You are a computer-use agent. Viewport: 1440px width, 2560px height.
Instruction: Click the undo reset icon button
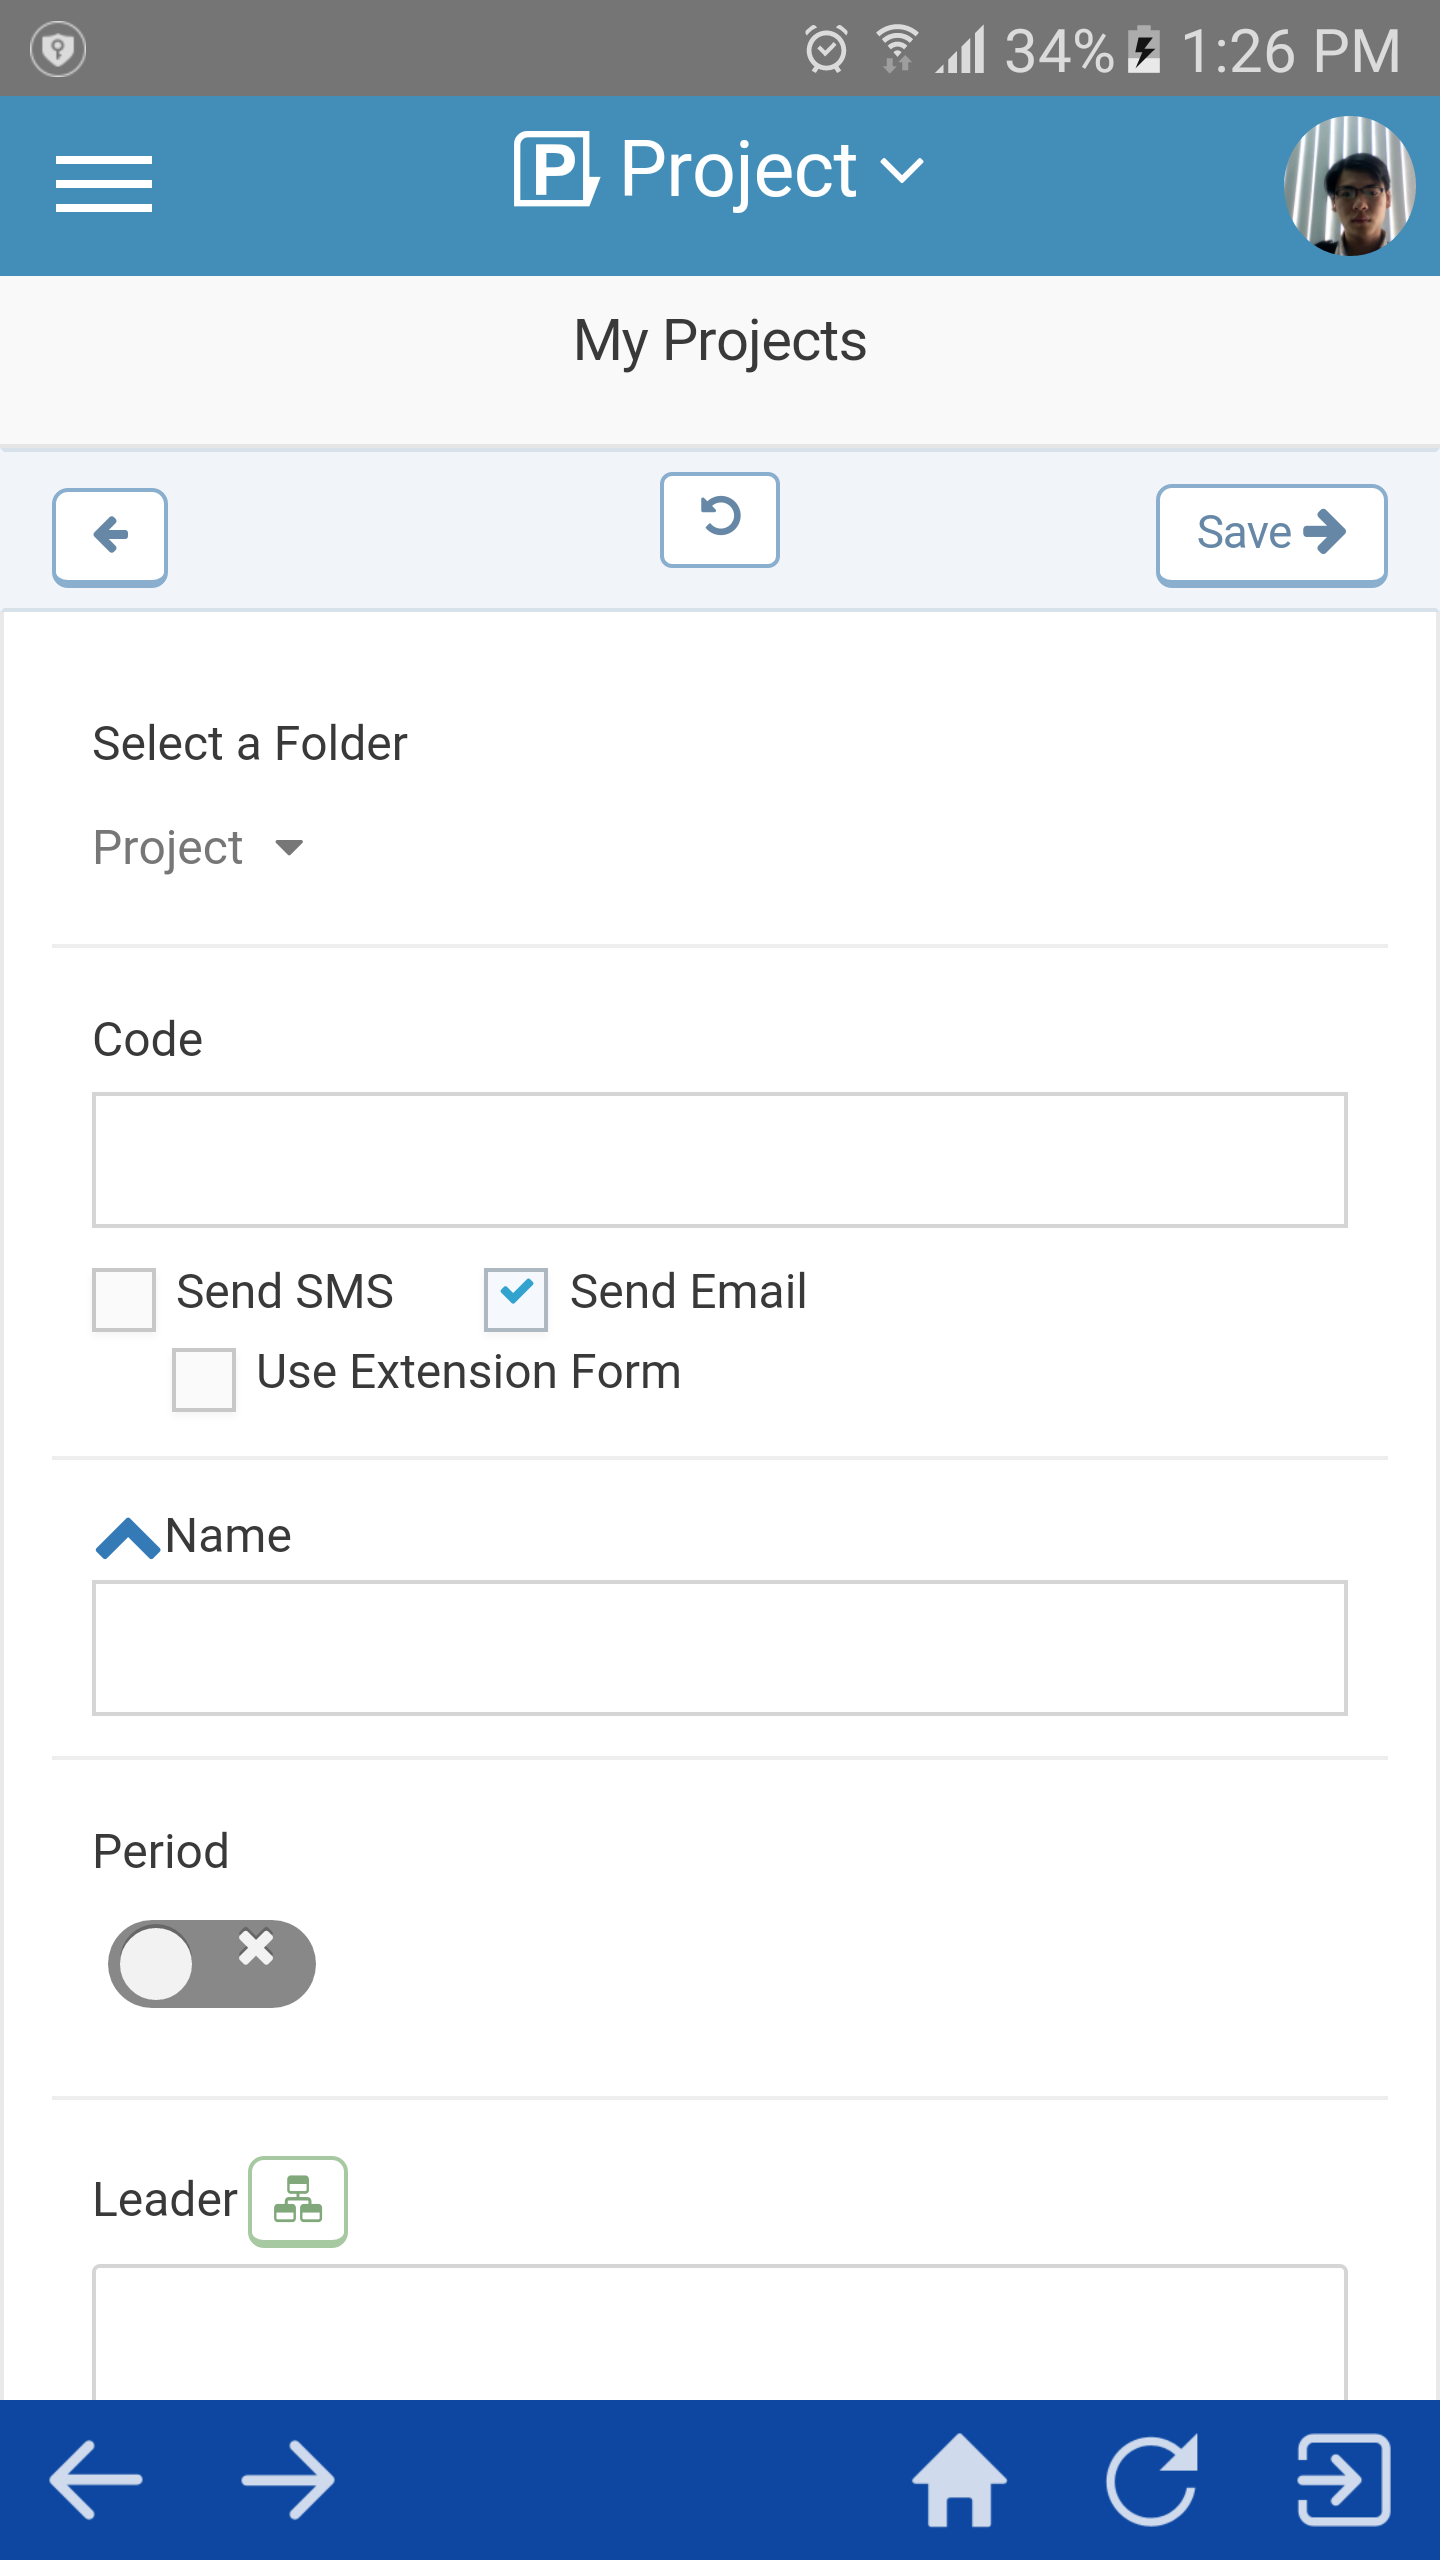tap(720, 519)
